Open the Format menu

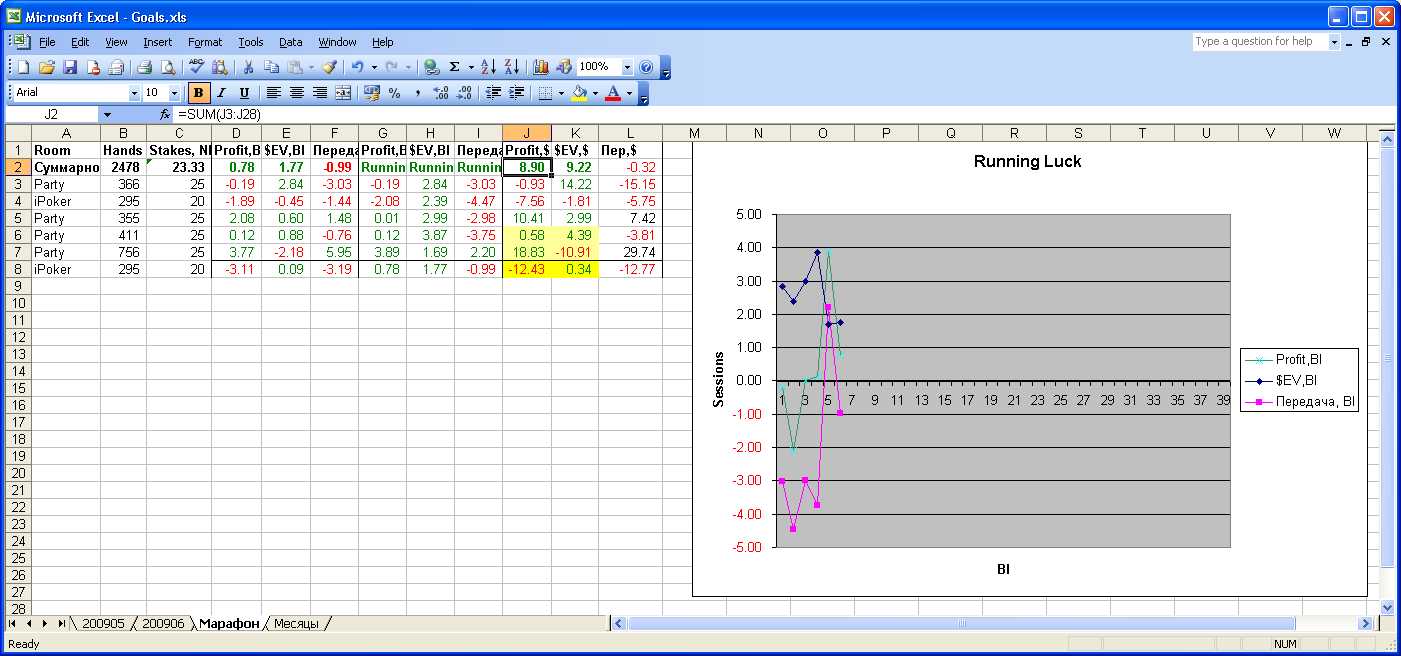pyautogui.click(x=205, y=42)
